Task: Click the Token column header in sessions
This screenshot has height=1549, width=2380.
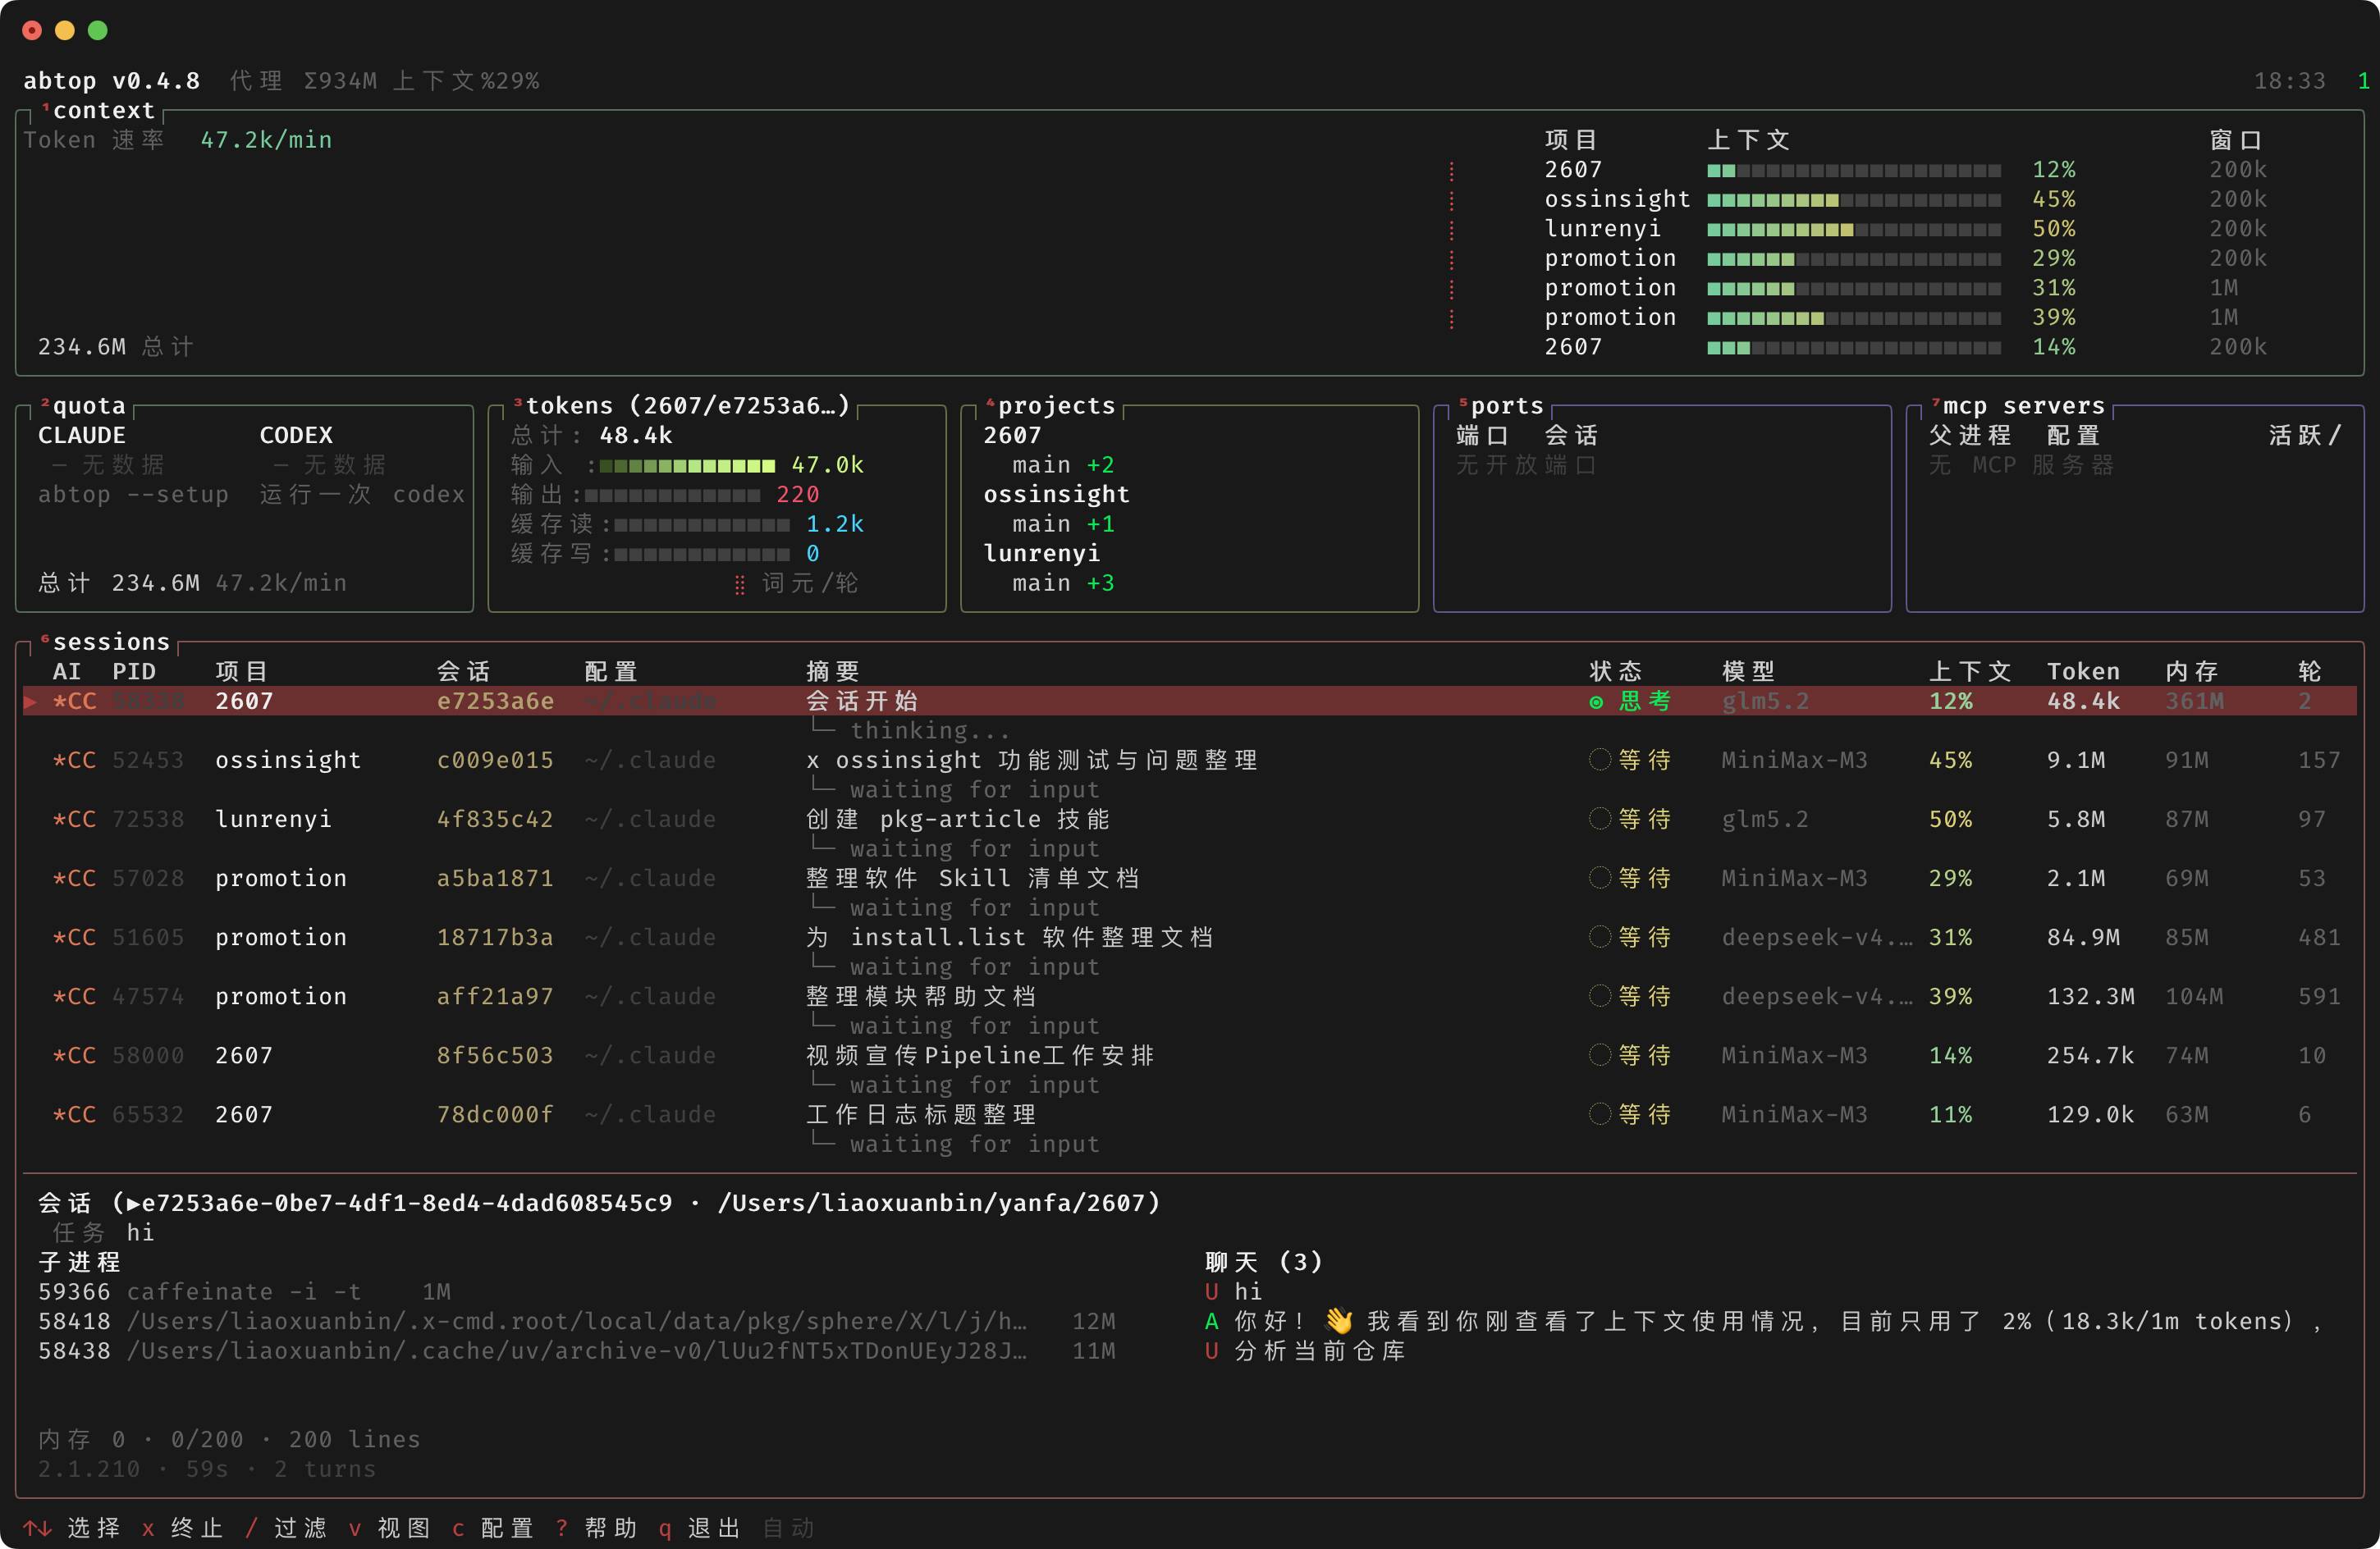Action: click(x=2083, y=671)
